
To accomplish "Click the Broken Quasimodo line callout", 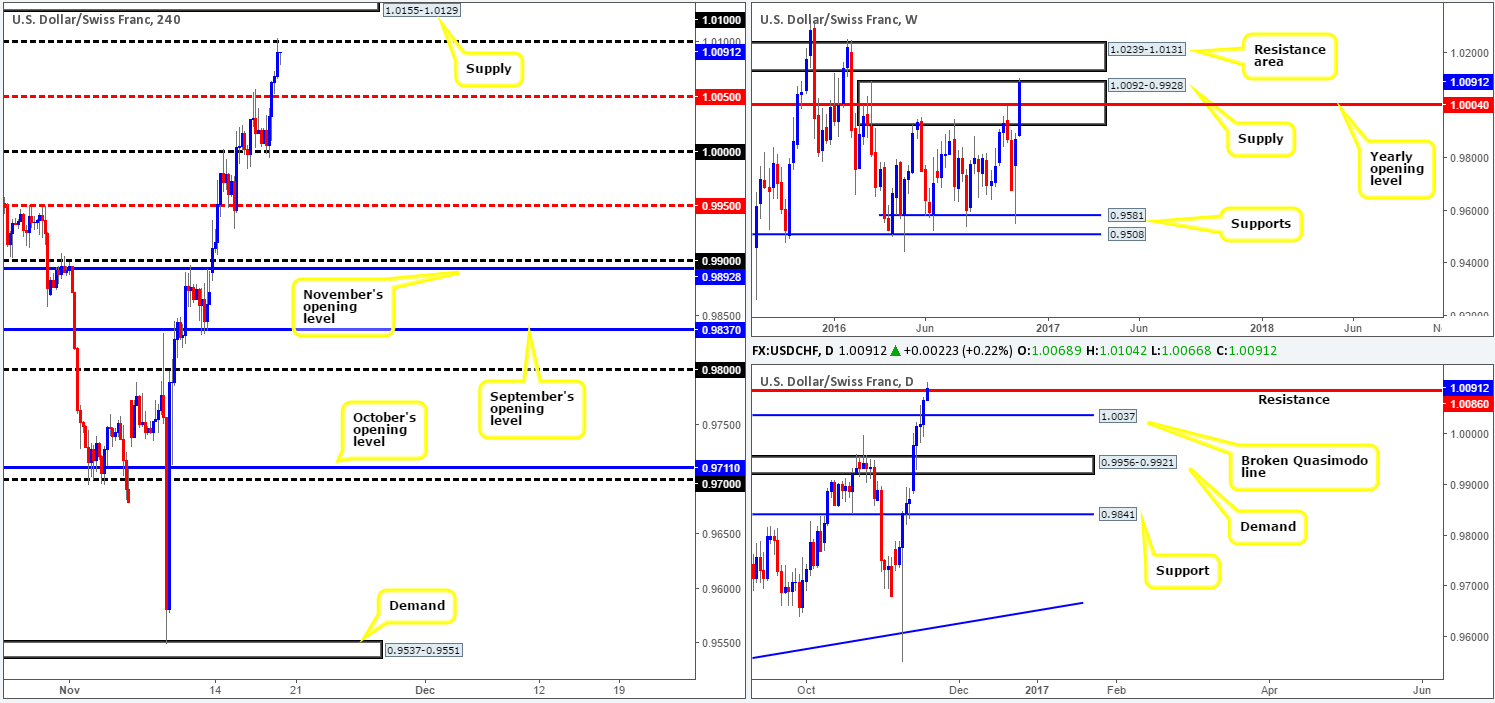I will point(1306,466).
